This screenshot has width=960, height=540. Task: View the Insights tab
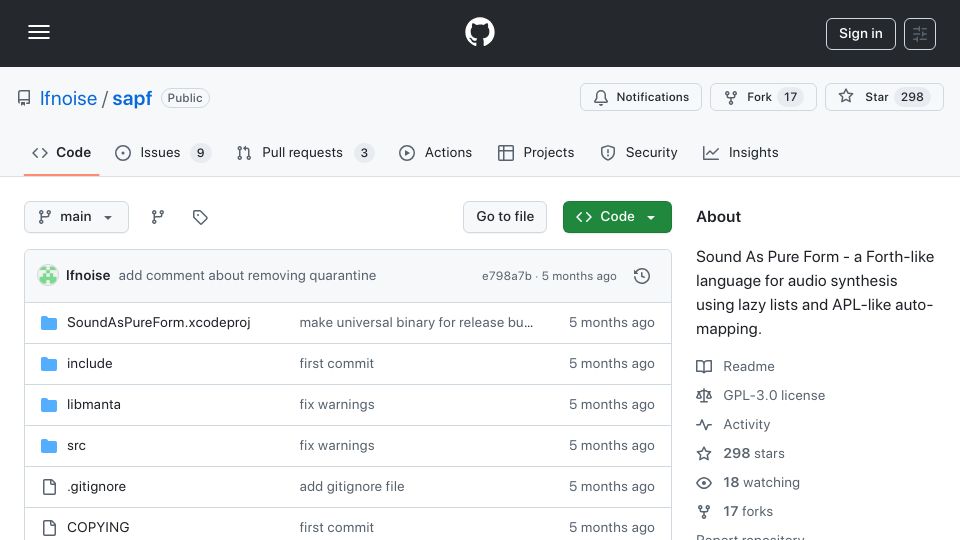pos(740,152)
